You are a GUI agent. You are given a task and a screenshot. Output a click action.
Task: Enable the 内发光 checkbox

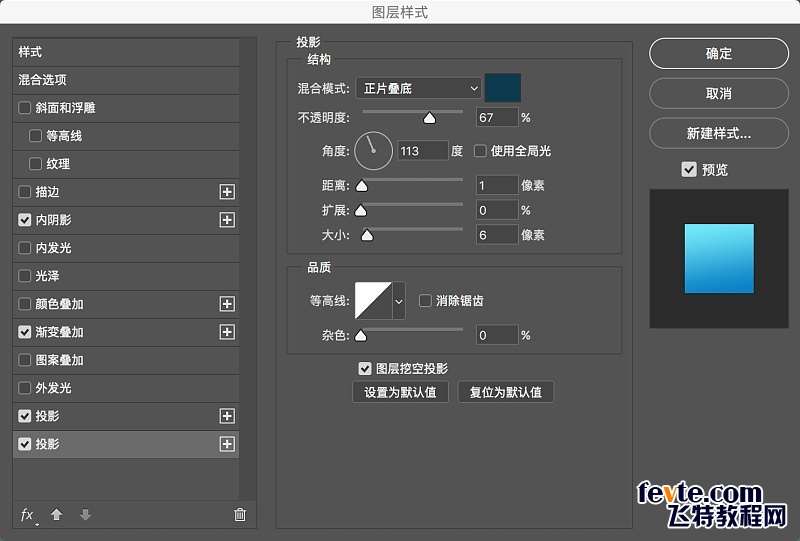24,248
